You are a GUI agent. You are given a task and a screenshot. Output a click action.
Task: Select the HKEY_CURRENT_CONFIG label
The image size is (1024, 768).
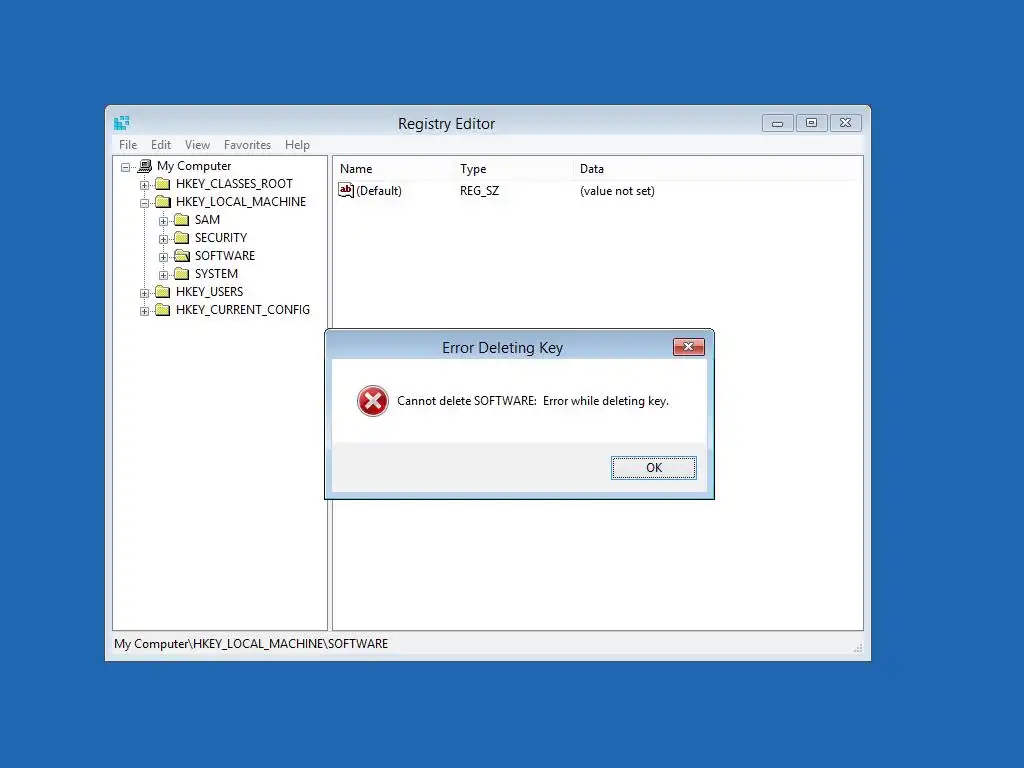pos(243,310)
